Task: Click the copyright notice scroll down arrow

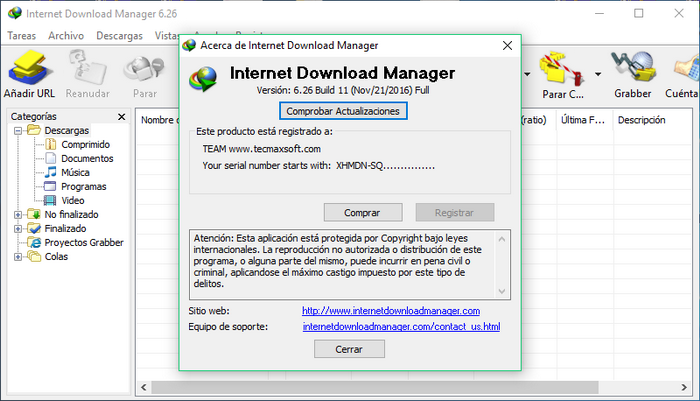Action: point(502,291)
